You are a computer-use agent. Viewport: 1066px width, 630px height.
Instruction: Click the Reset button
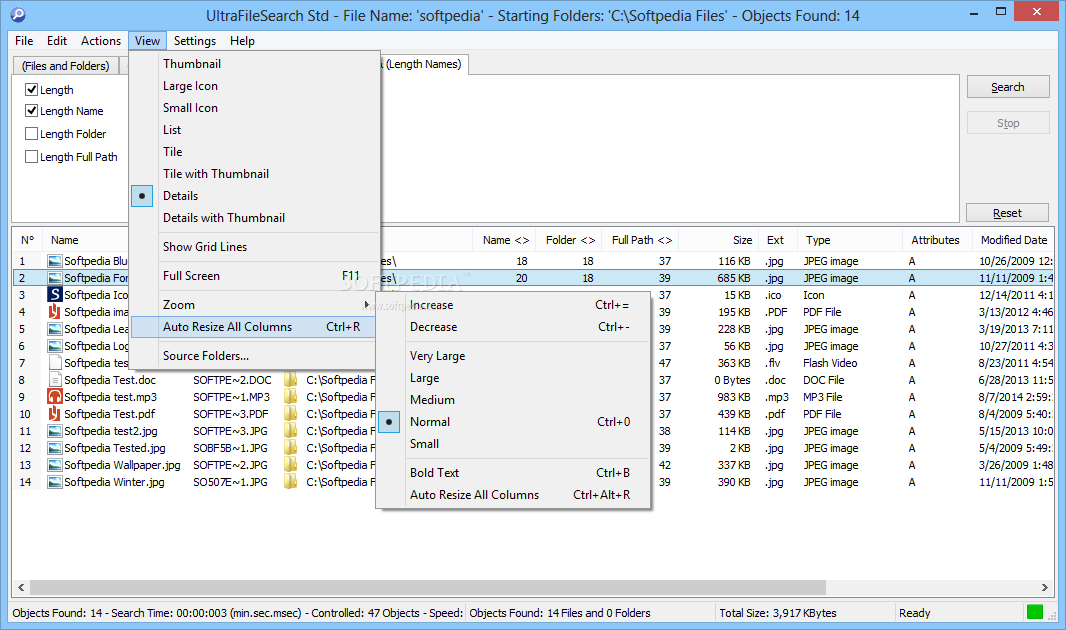coord(1007,213)
